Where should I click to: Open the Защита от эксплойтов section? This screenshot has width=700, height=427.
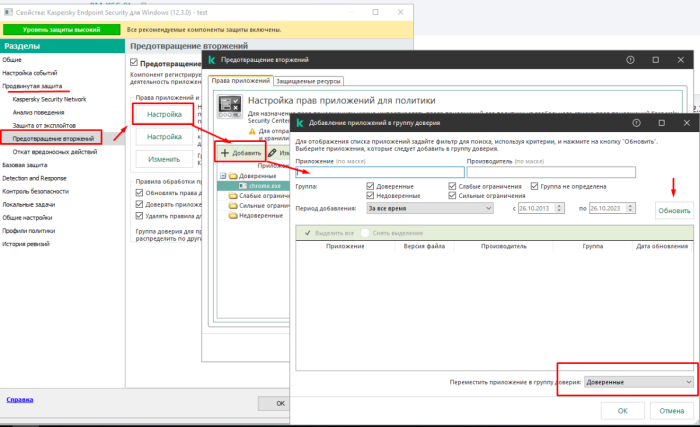pos(44,126)
